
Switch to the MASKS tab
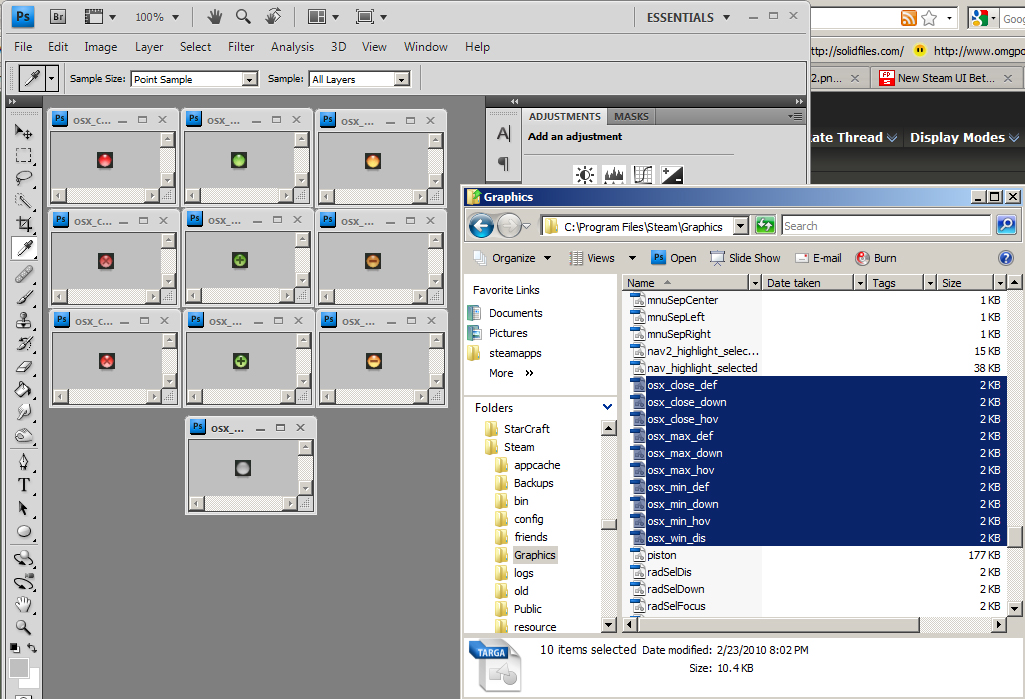(x=631, y=116)
